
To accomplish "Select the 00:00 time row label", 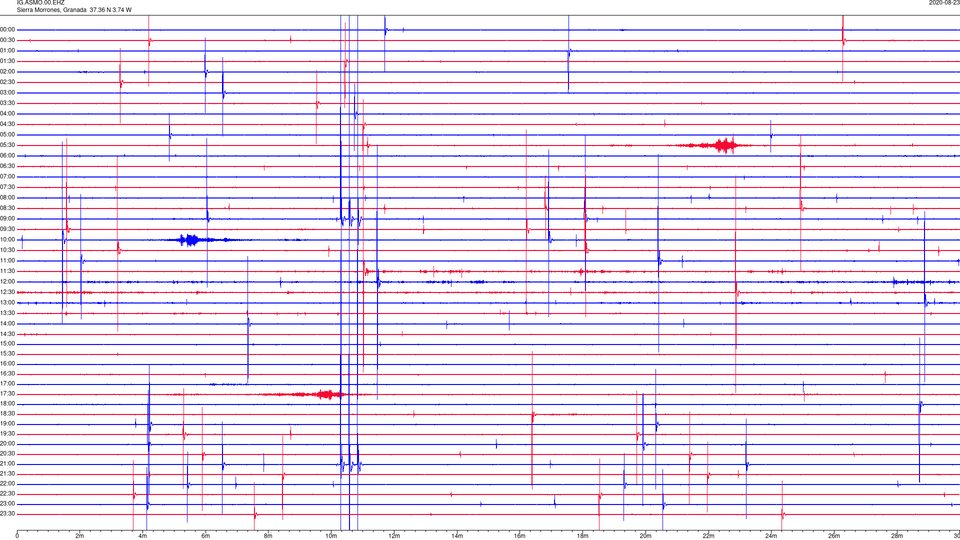I will (x=8, y=29).
